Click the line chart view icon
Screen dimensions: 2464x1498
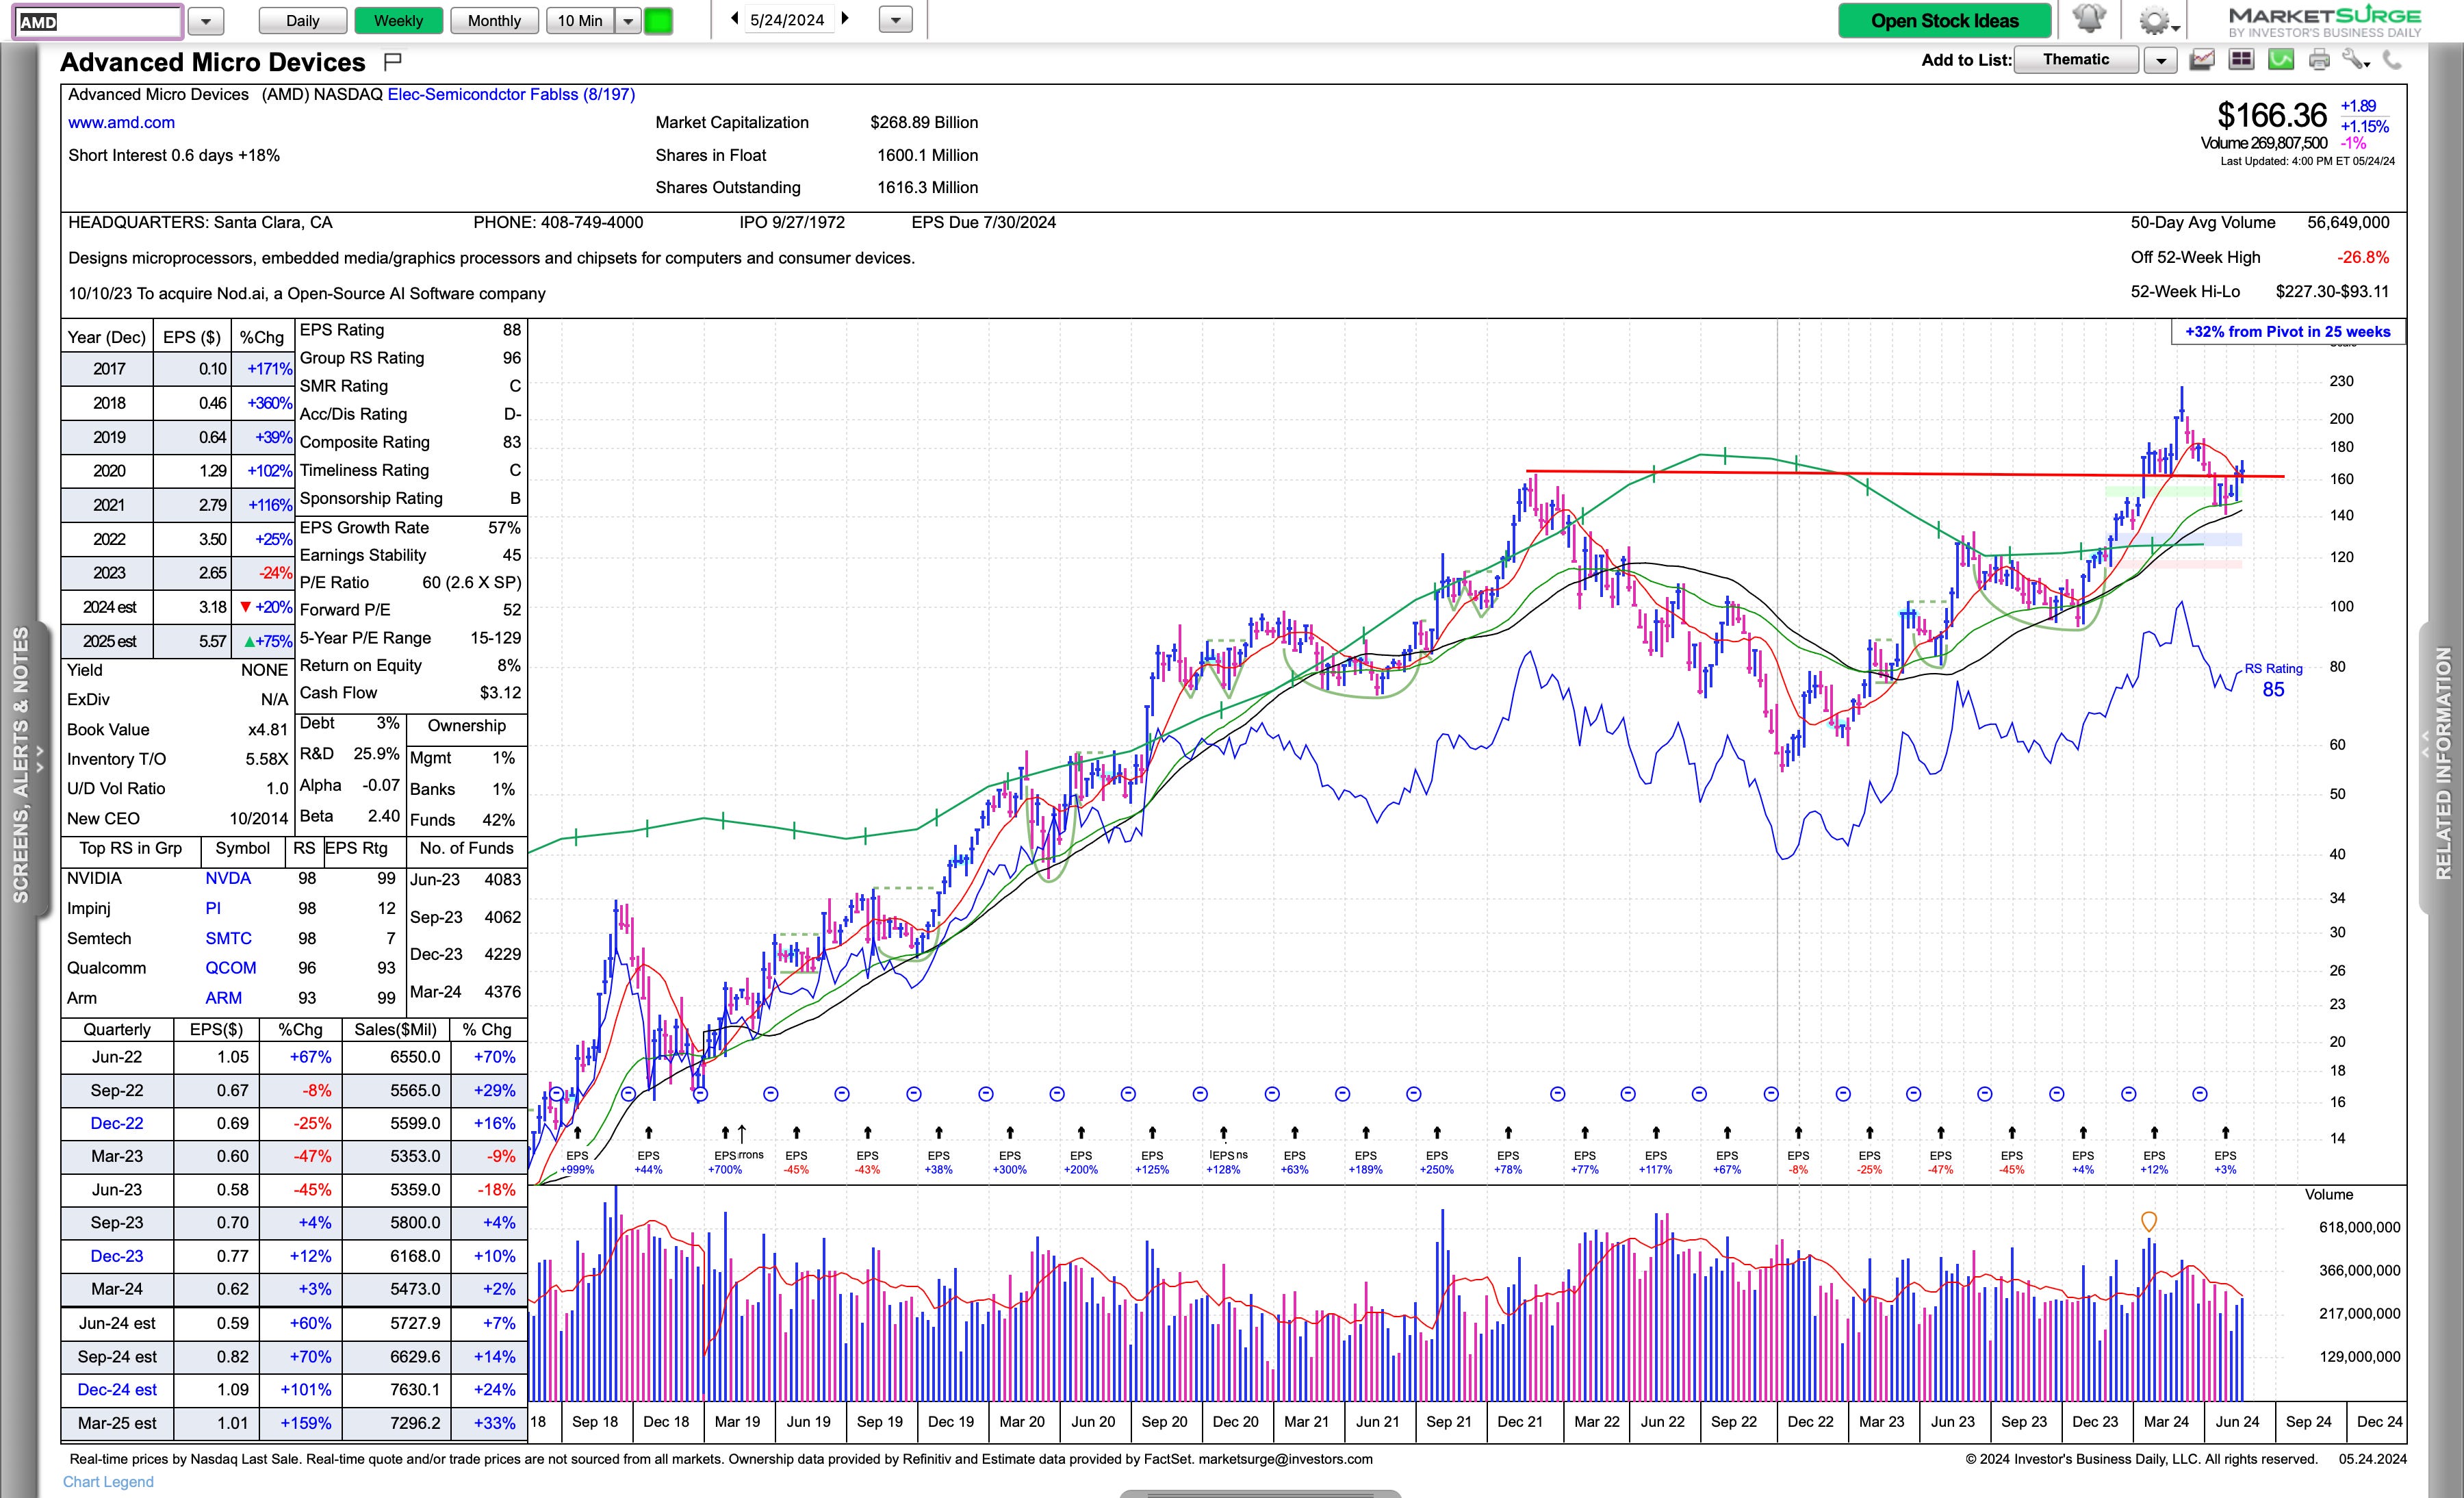click(2202, 60)
